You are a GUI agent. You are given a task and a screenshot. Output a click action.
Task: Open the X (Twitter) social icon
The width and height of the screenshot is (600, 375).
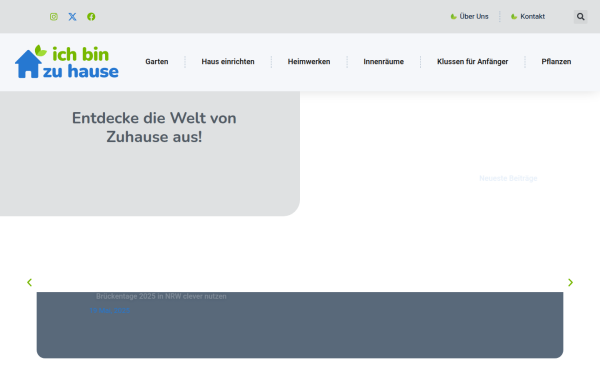click(x=72, y=16)
